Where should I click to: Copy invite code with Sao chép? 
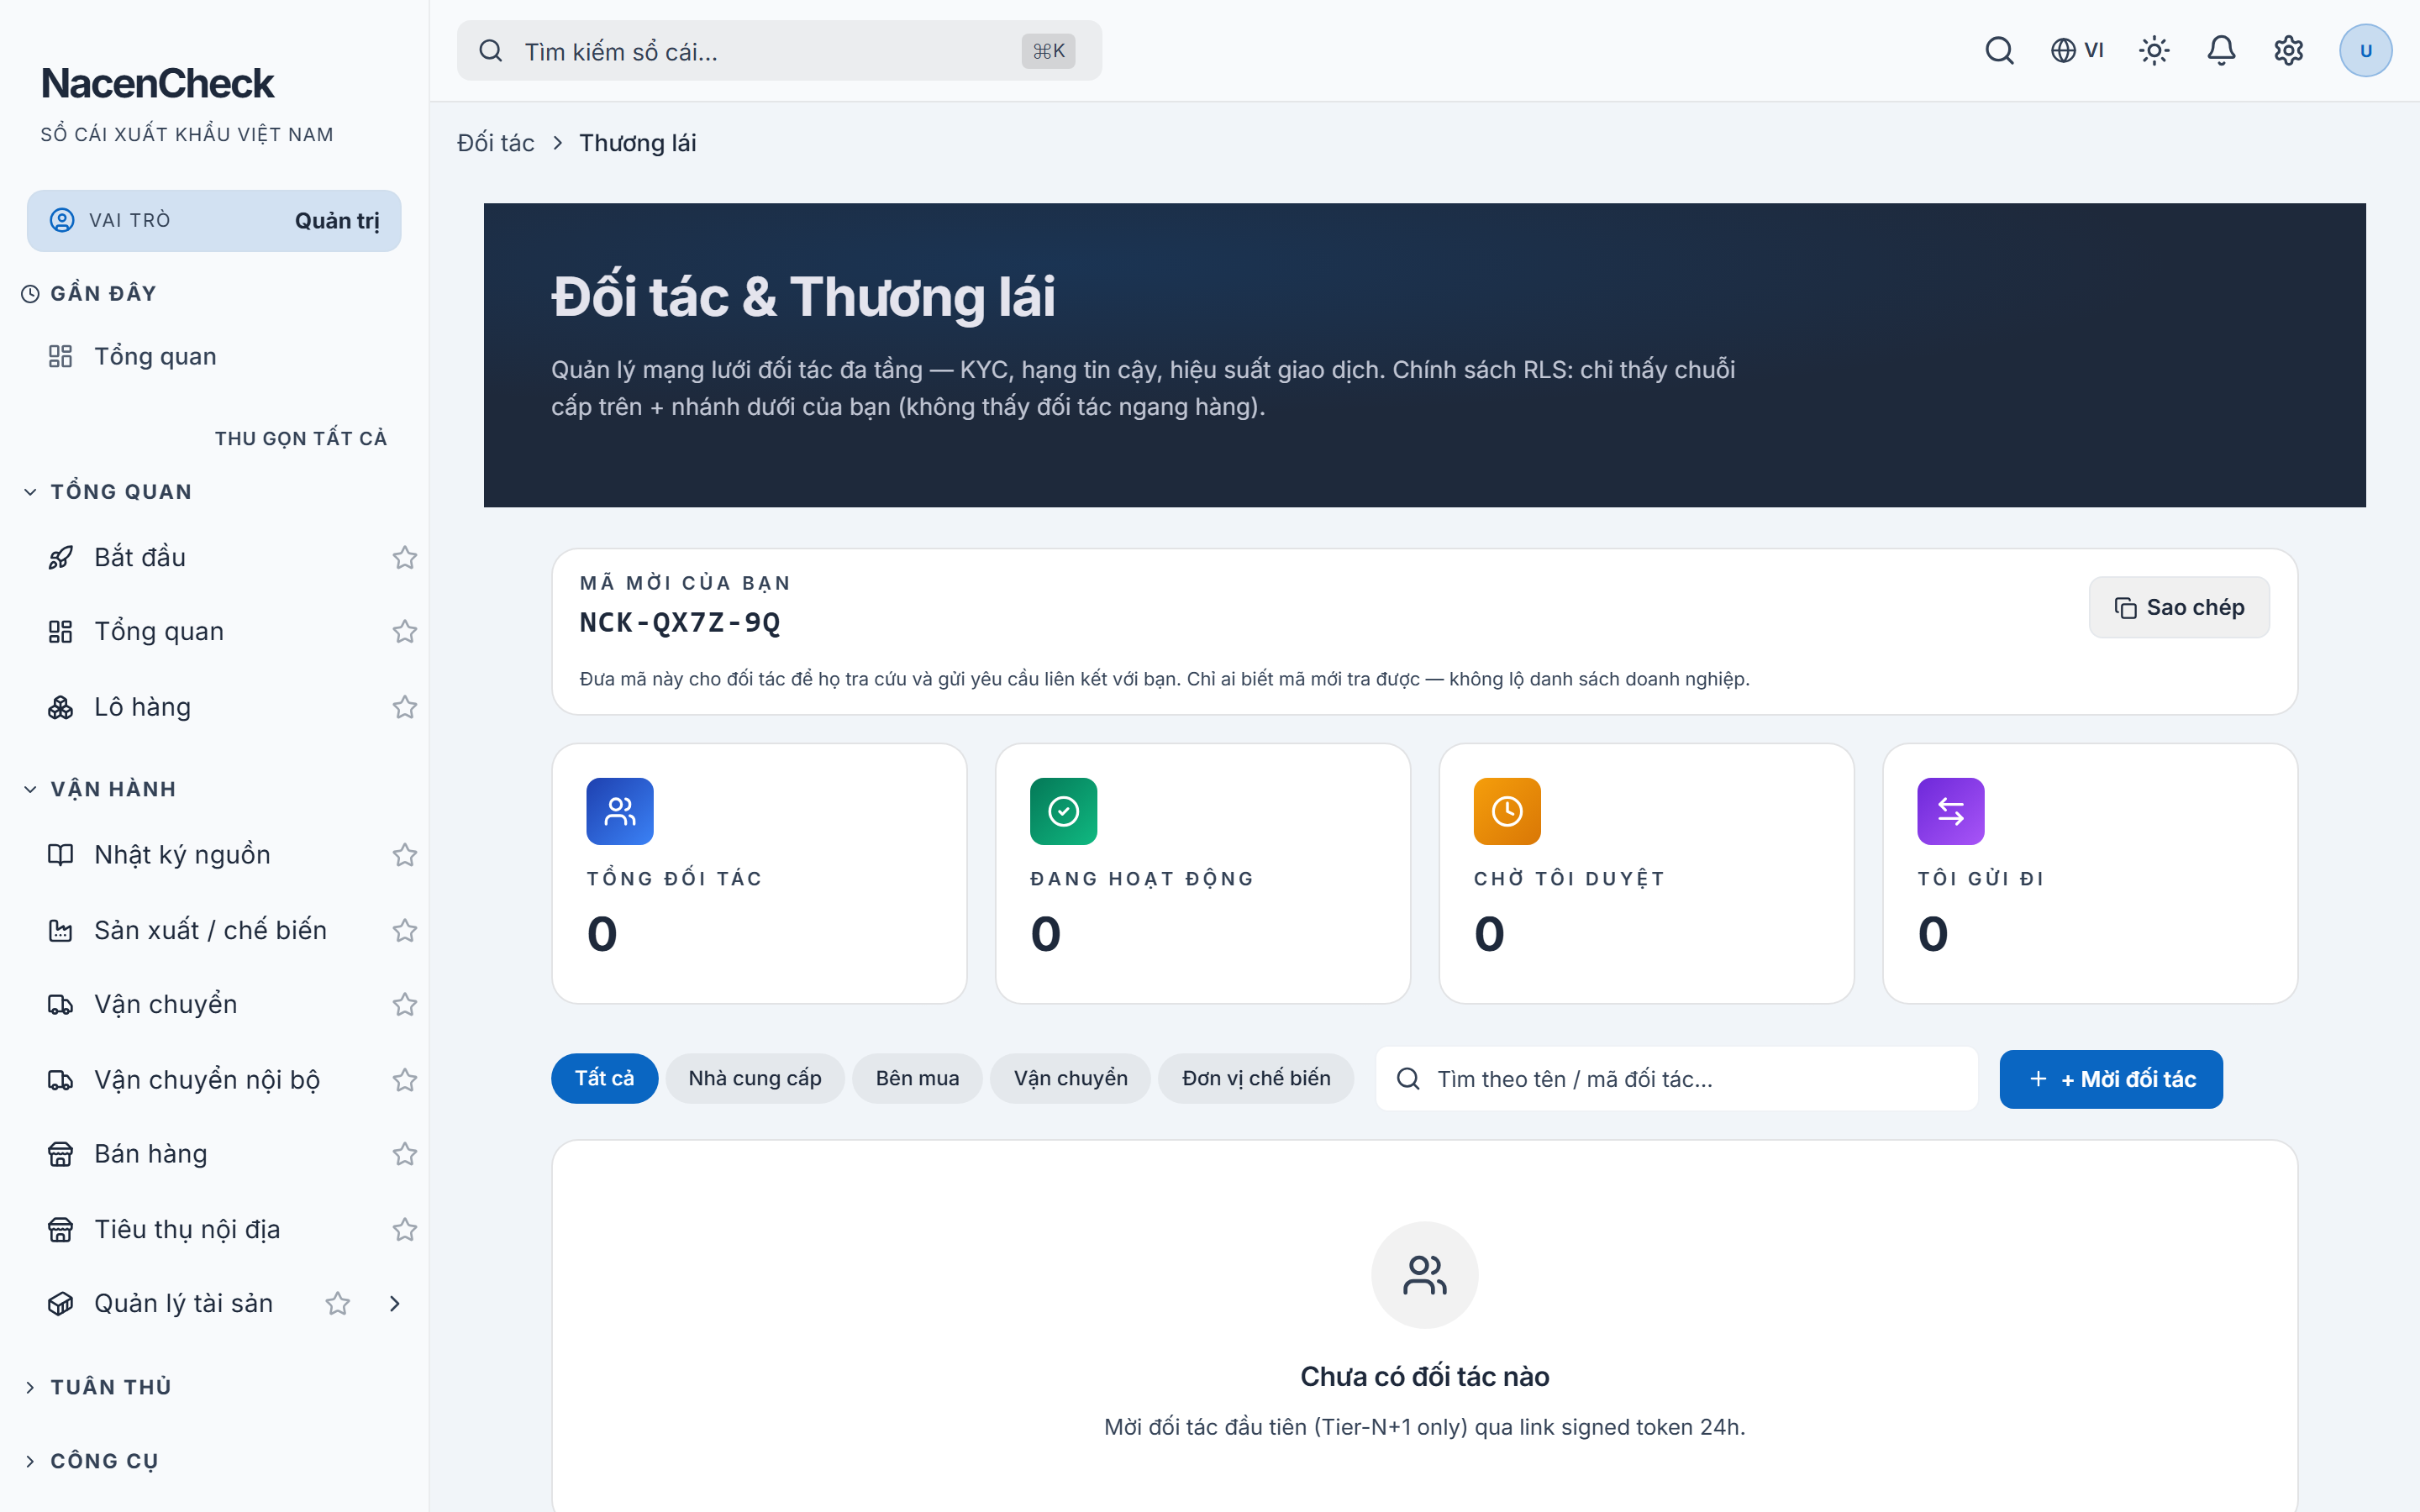coord(2179,607)
